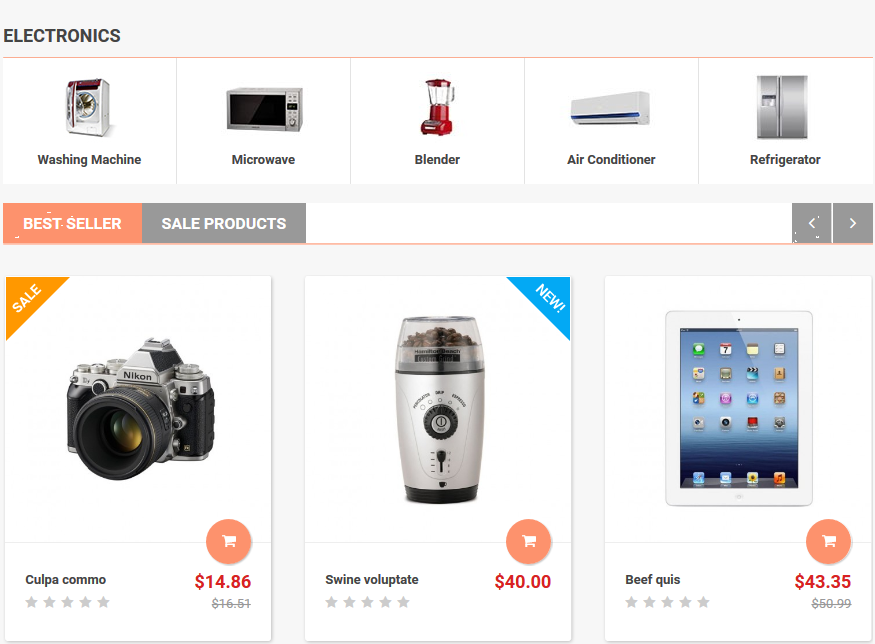The width and height of the screenshot is (875, 644).
Task: Open the Air Conditioner category image
Action: [610, 108]
